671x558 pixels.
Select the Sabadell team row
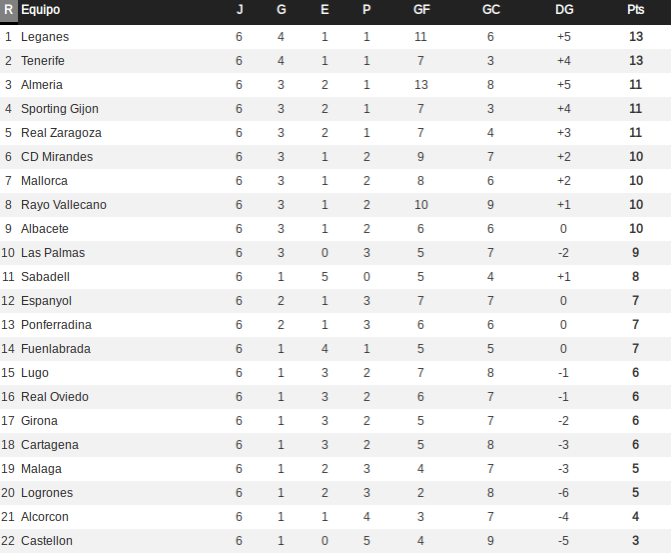336,277
